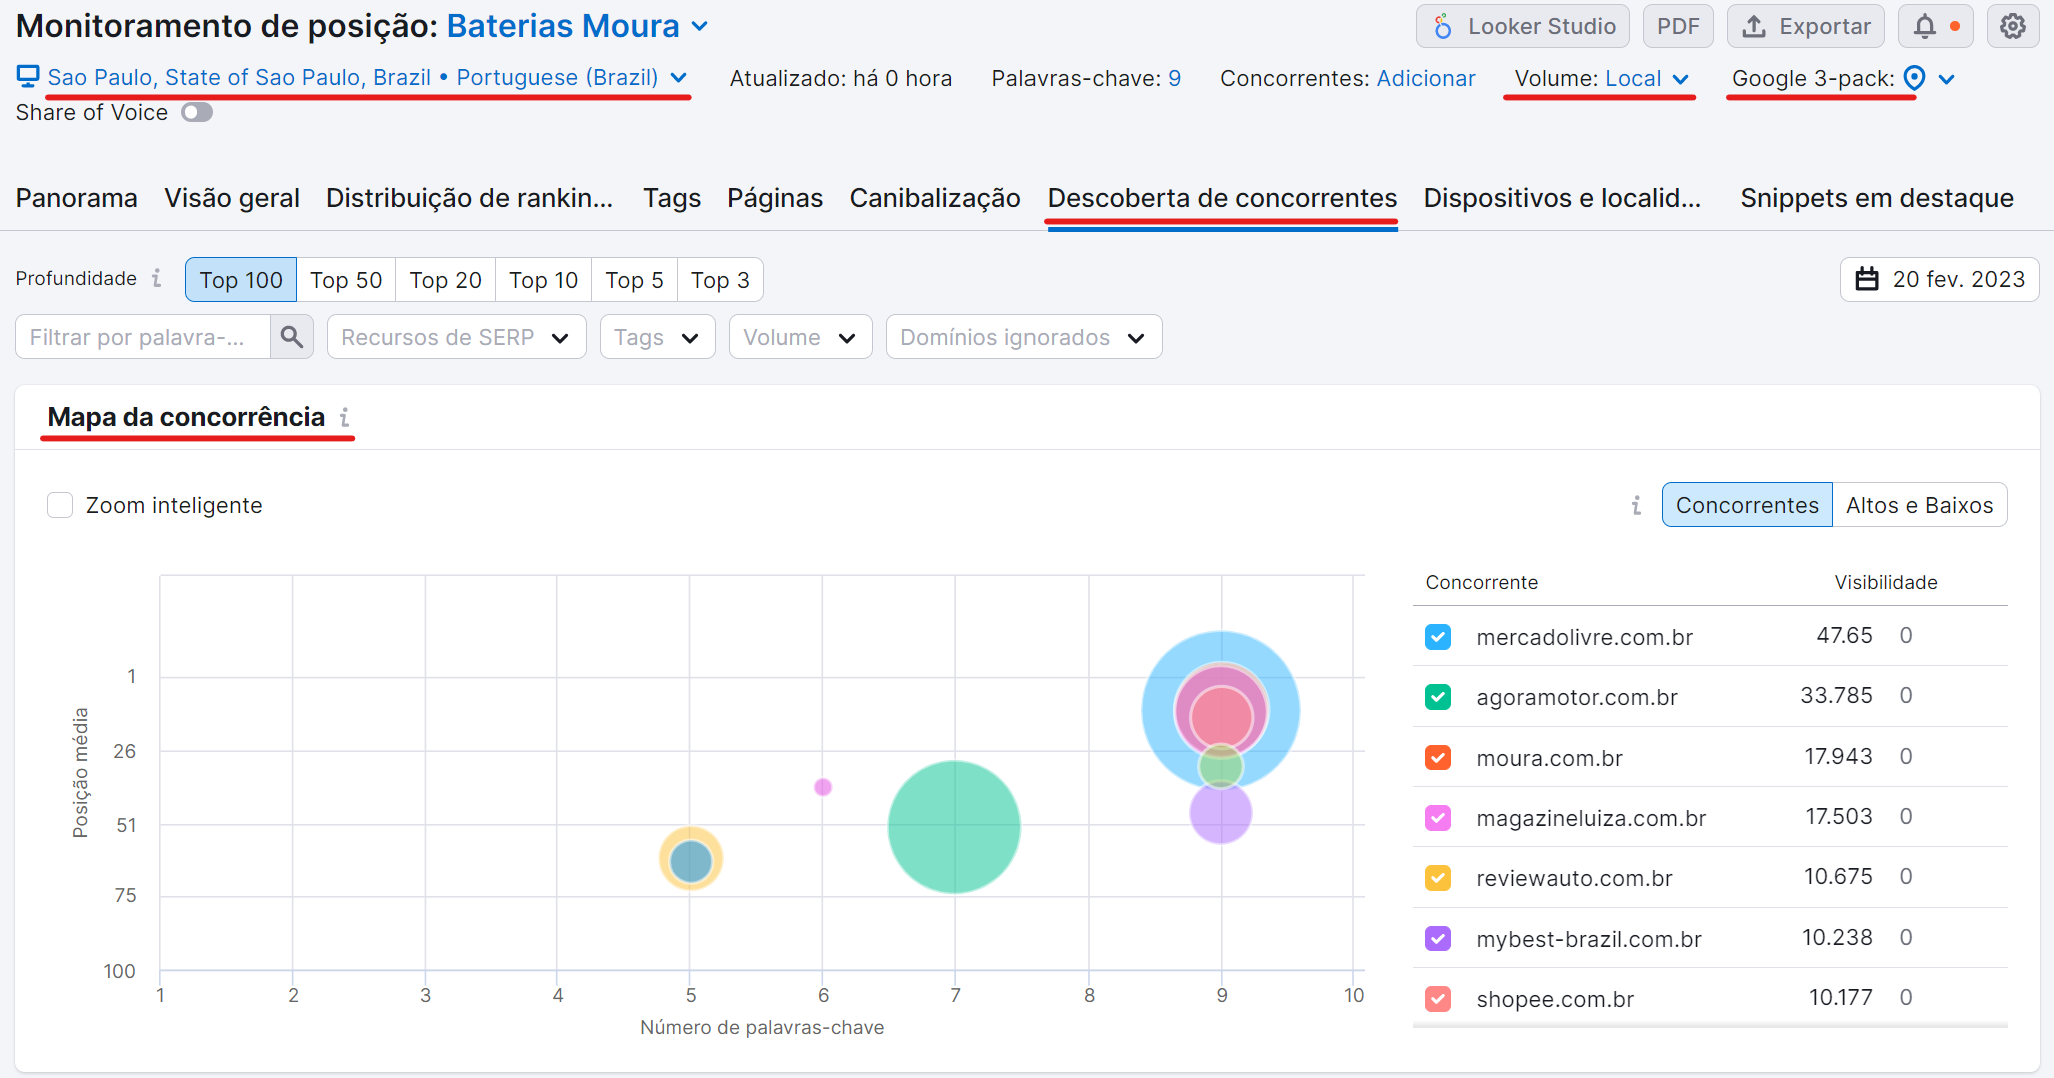
Task: Uncheck mercadolivre.com.br competitor
Action: pos(1437,637)
